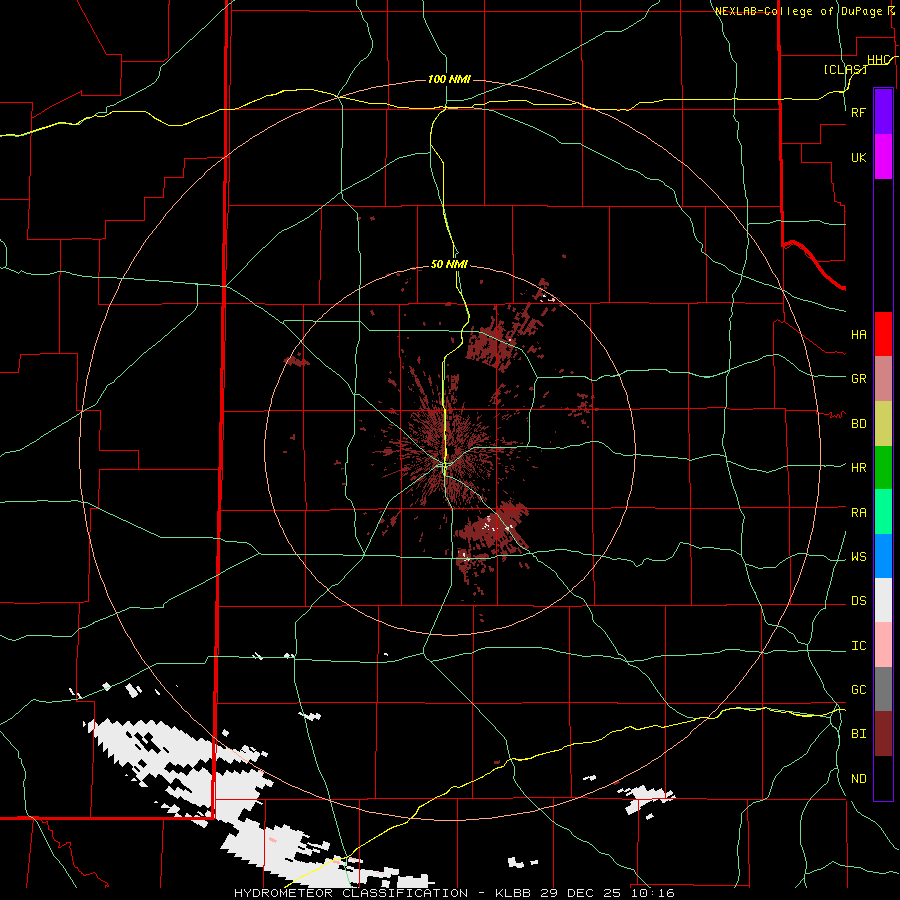Select the WS blue legend swatch

coord(883,556)
